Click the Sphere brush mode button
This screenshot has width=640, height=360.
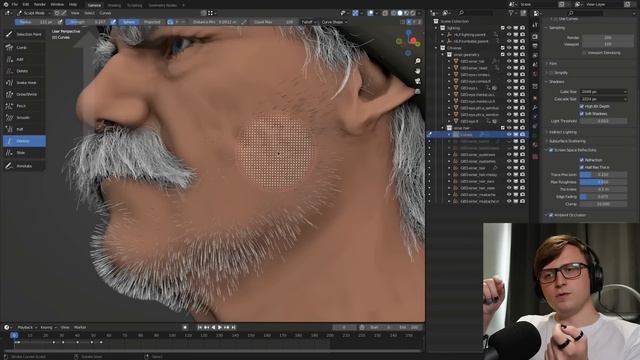(x=129, y=22)
